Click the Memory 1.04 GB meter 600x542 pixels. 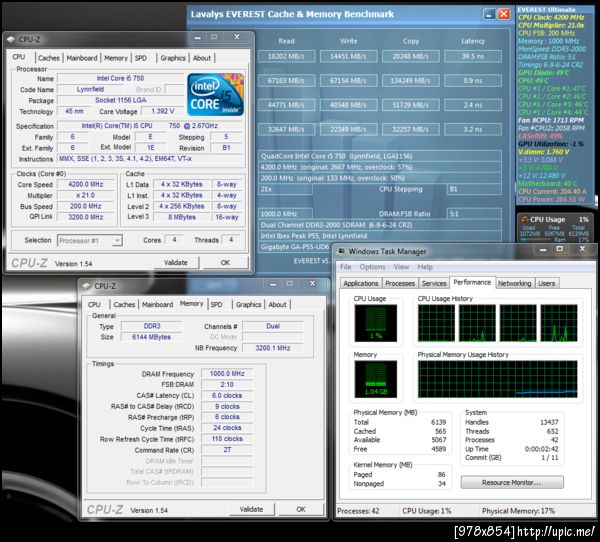click(375, 379)
